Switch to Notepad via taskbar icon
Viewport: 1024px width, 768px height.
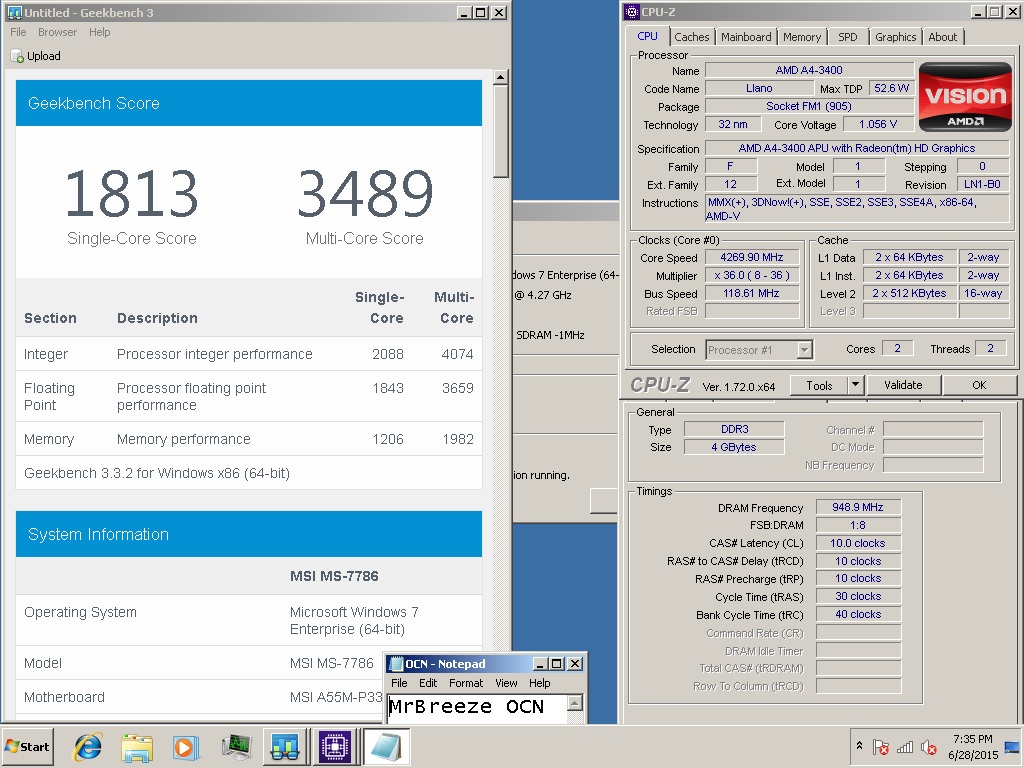(386, 746)
